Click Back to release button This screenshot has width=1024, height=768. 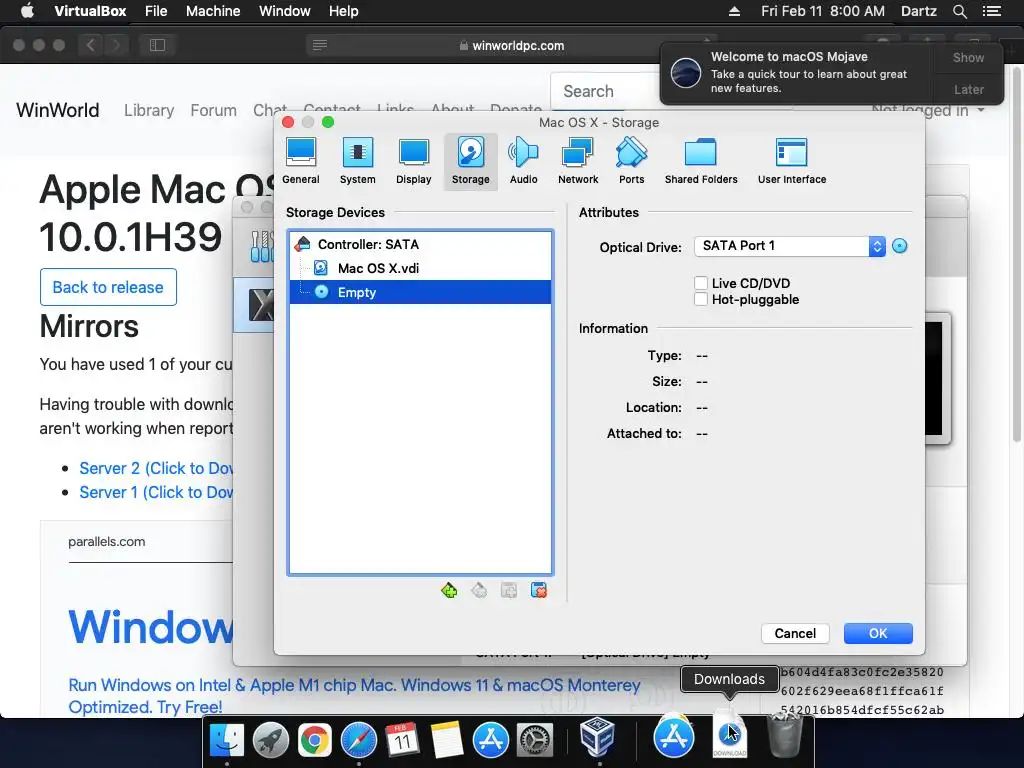click(108, 287)
